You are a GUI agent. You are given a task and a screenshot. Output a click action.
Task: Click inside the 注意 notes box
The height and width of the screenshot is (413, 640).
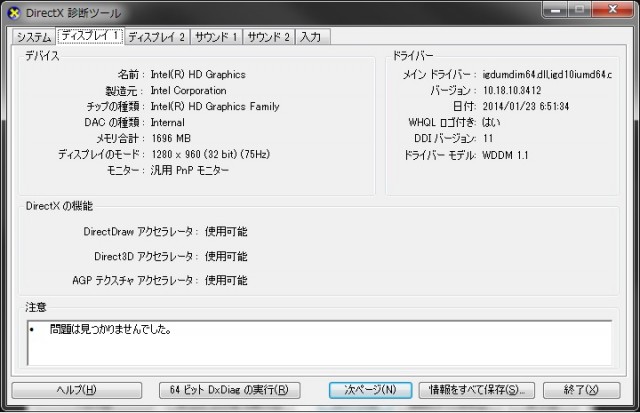point(320,343)
